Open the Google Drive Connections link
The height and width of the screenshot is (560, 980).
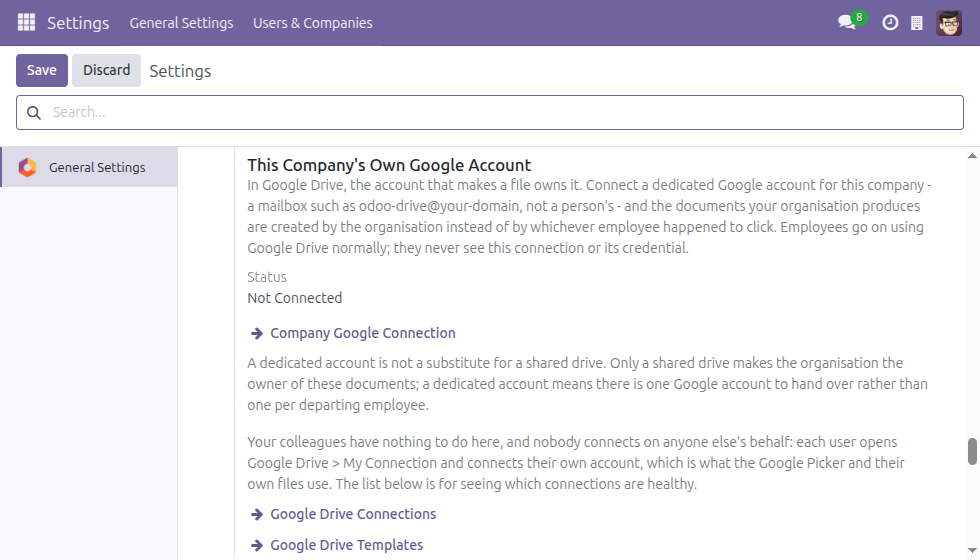[x=353, y=514]
